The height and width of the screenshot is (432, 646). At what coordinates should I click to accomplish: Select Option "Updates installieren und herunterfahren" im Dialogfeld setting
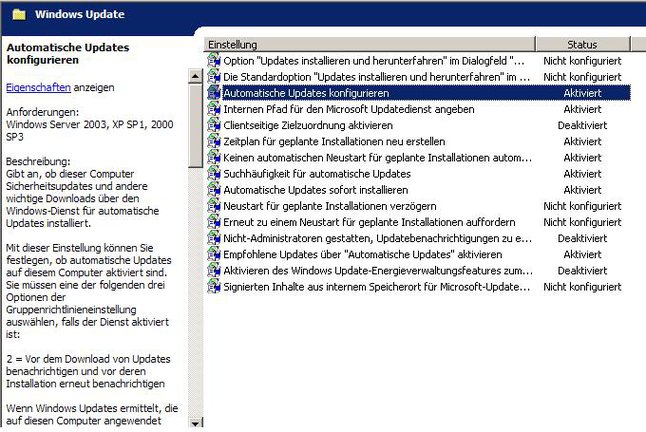click(374, 61)
